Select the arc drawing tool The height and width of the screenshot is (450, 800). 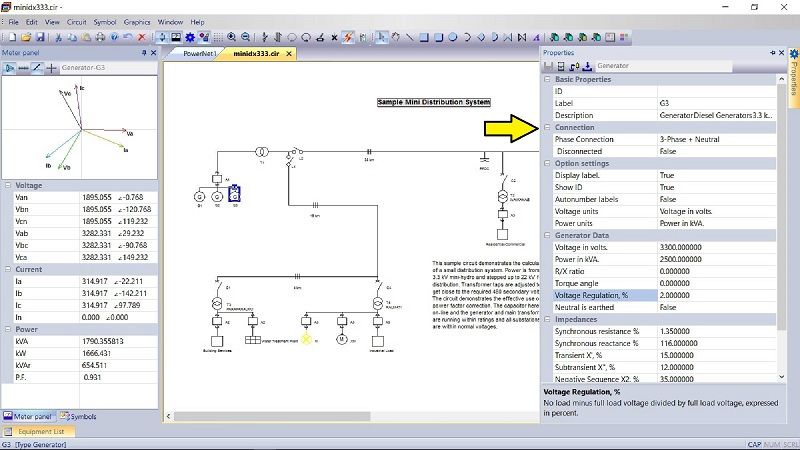467,37
